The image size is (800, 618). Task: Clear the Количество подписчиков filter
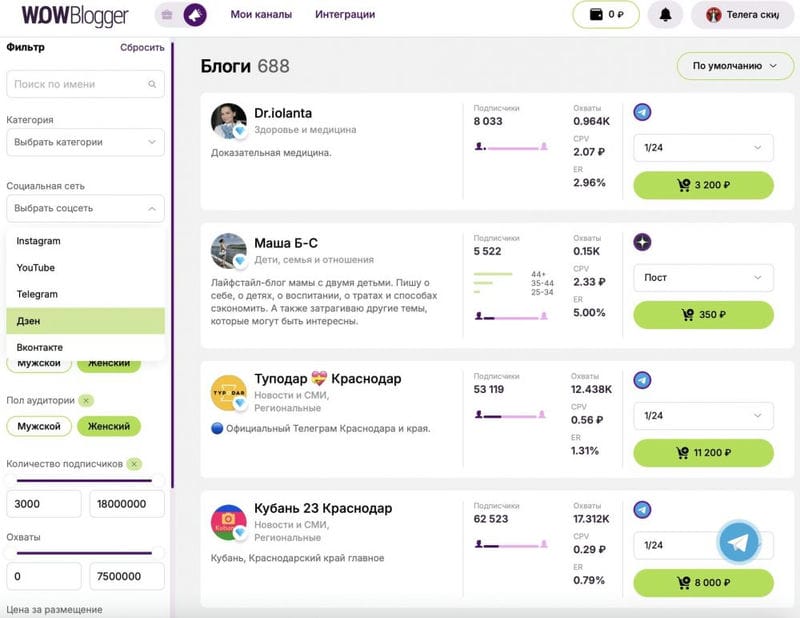pos(134,464)
